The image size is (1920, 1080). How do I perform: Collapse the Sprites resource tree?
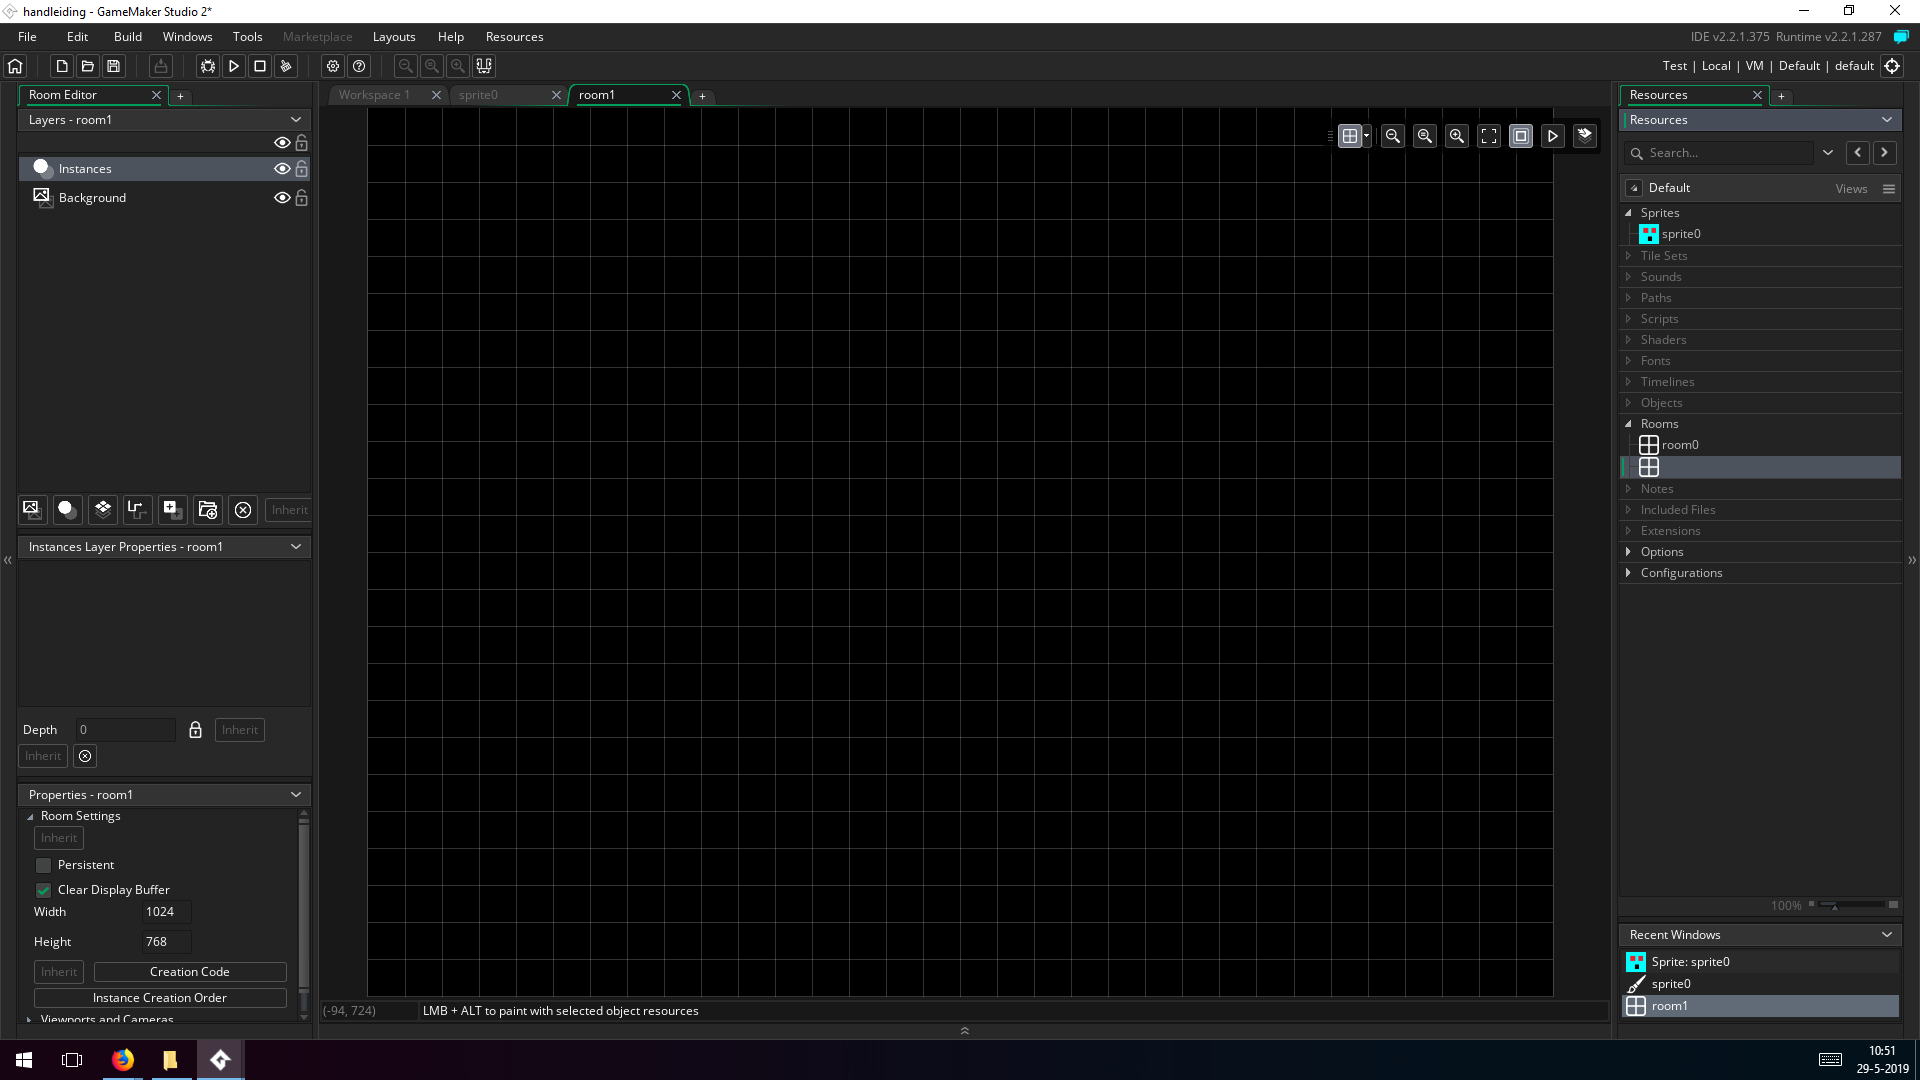point(1629,213)
